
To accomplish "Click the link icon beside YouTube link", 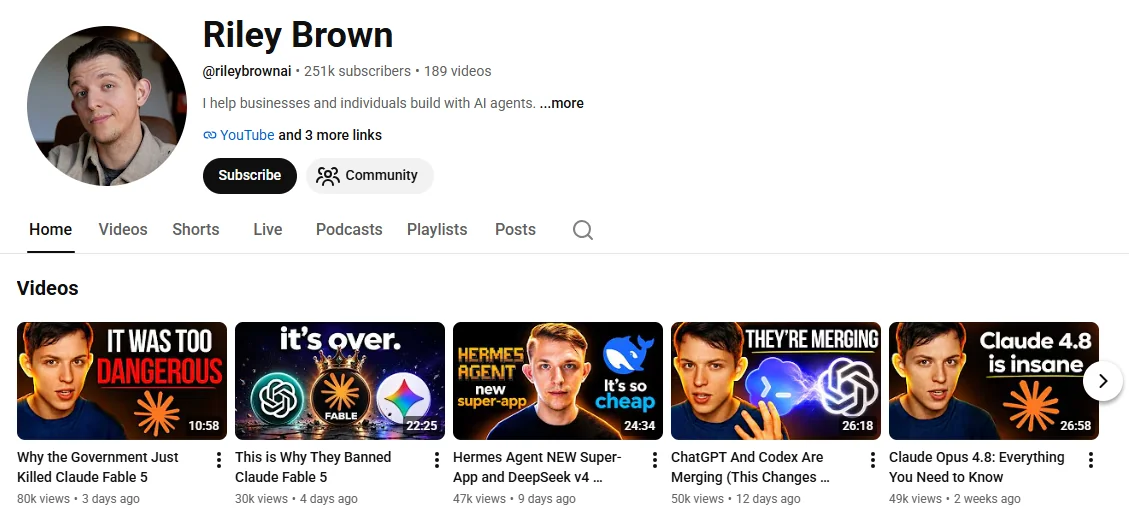I will pos(210,135).
